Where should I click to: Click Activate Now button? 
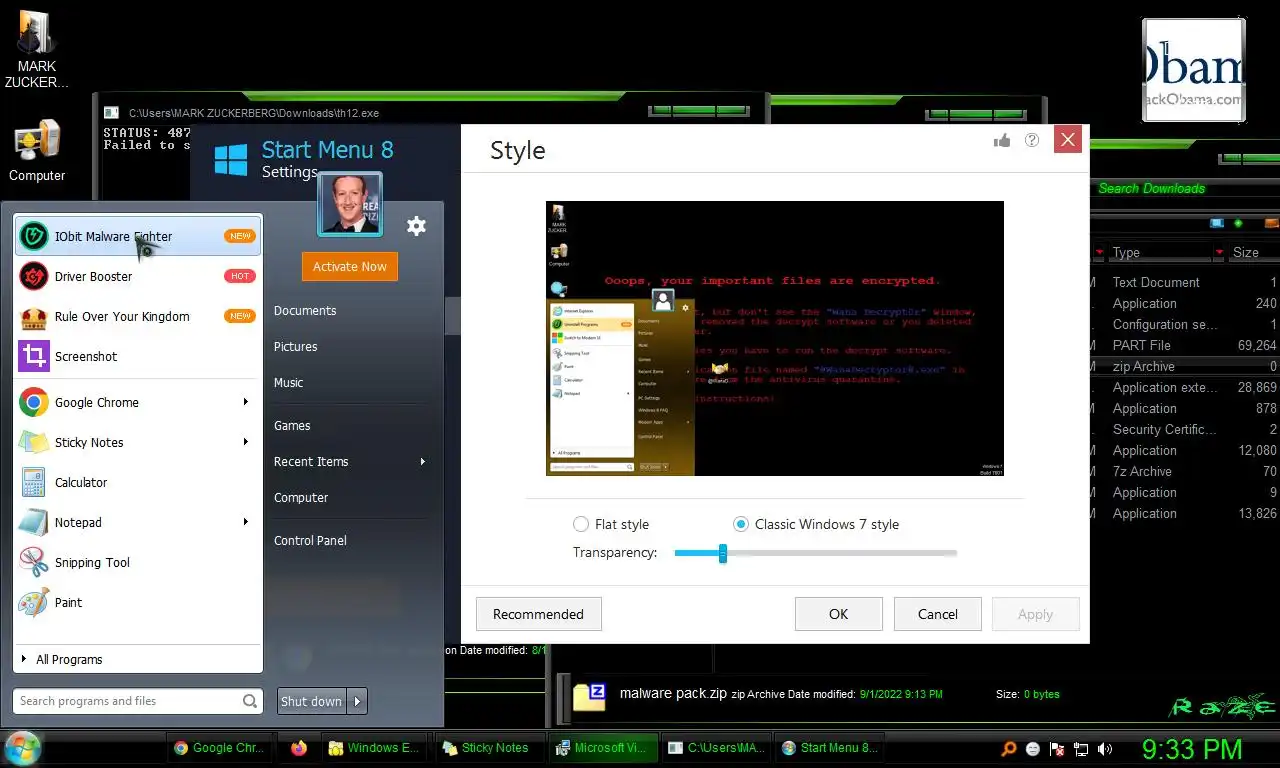click(x=349, y=266)
